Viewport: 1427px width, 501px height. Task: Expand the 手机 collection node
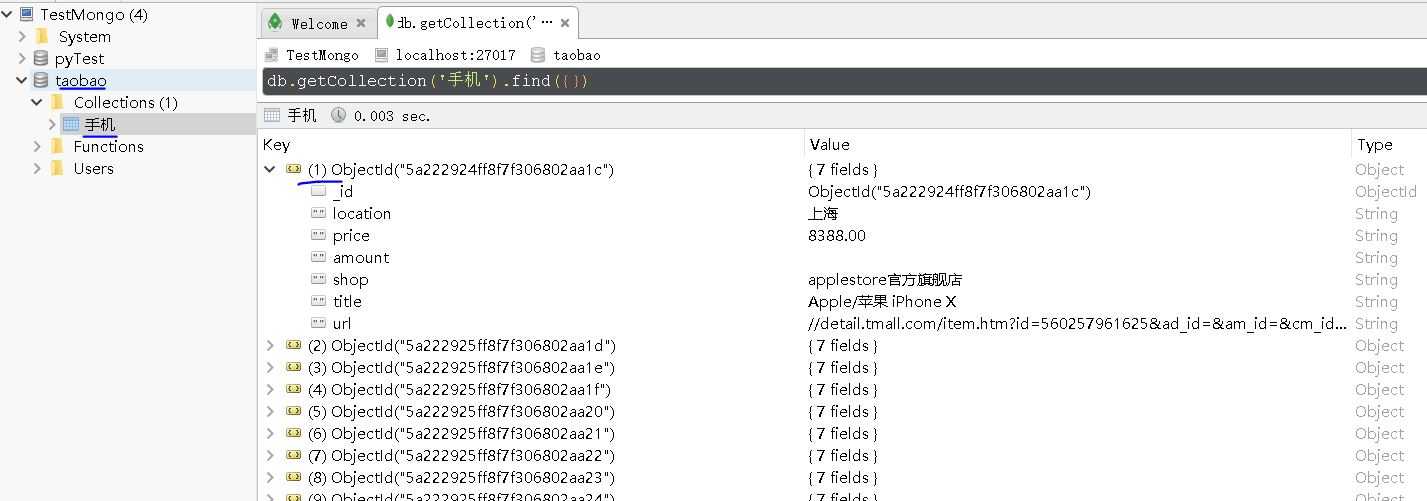point(53,125)
